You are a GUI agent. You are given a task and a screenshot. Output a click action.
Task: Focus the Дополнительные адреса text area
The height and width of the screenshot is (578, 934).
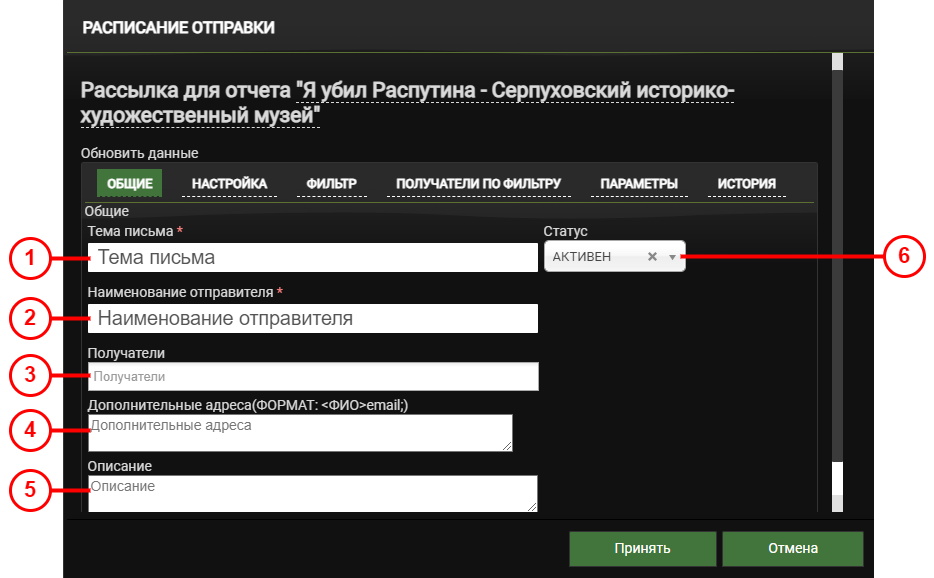coord(300,434)
